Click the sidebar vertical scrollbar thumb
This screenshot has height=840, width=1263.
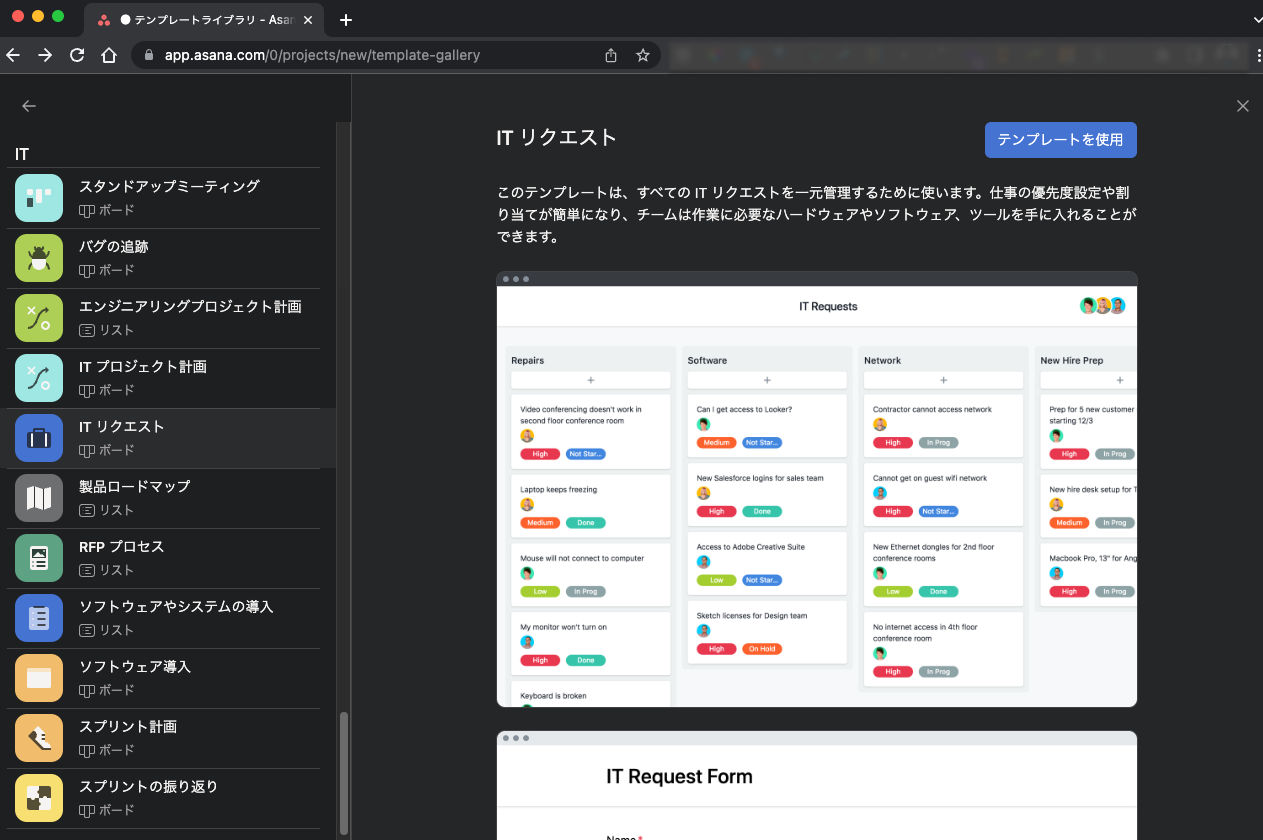(344, 772)
